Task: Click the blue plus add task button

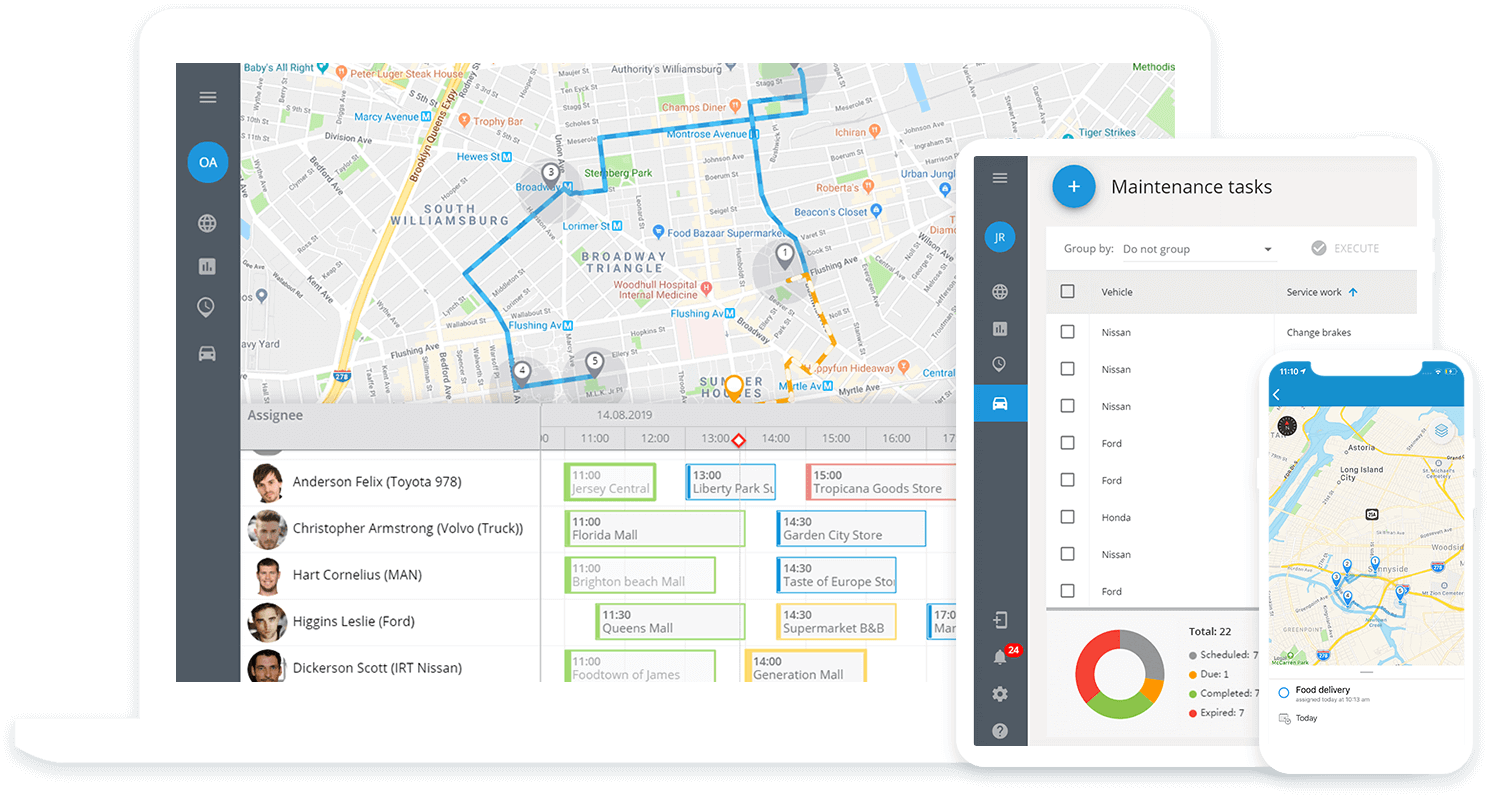Action: click(1074, 186)
